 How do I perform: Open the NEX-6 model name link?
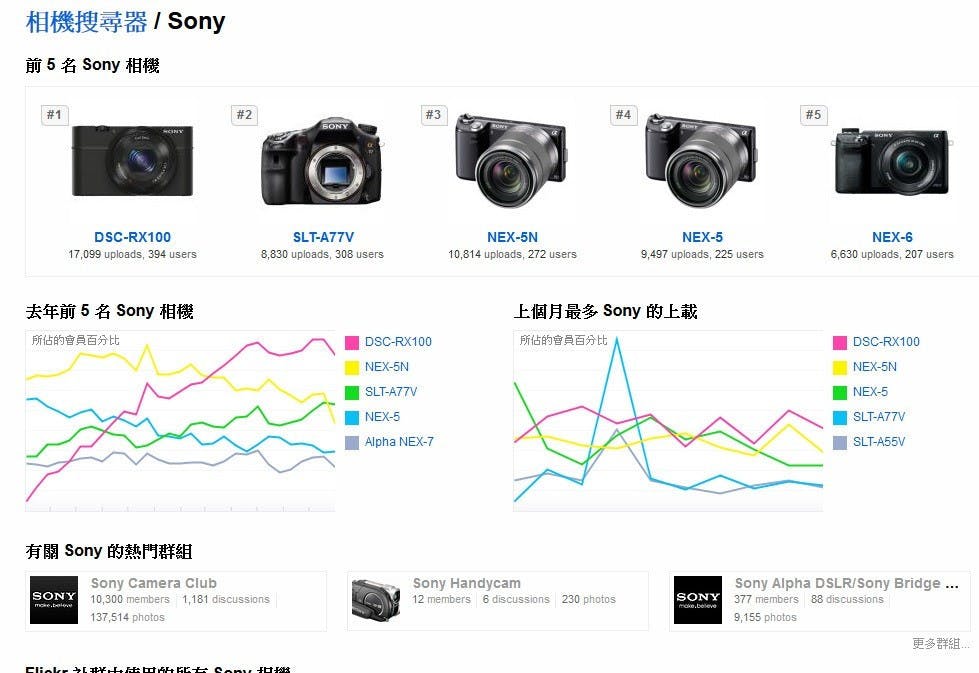[892, 237]
